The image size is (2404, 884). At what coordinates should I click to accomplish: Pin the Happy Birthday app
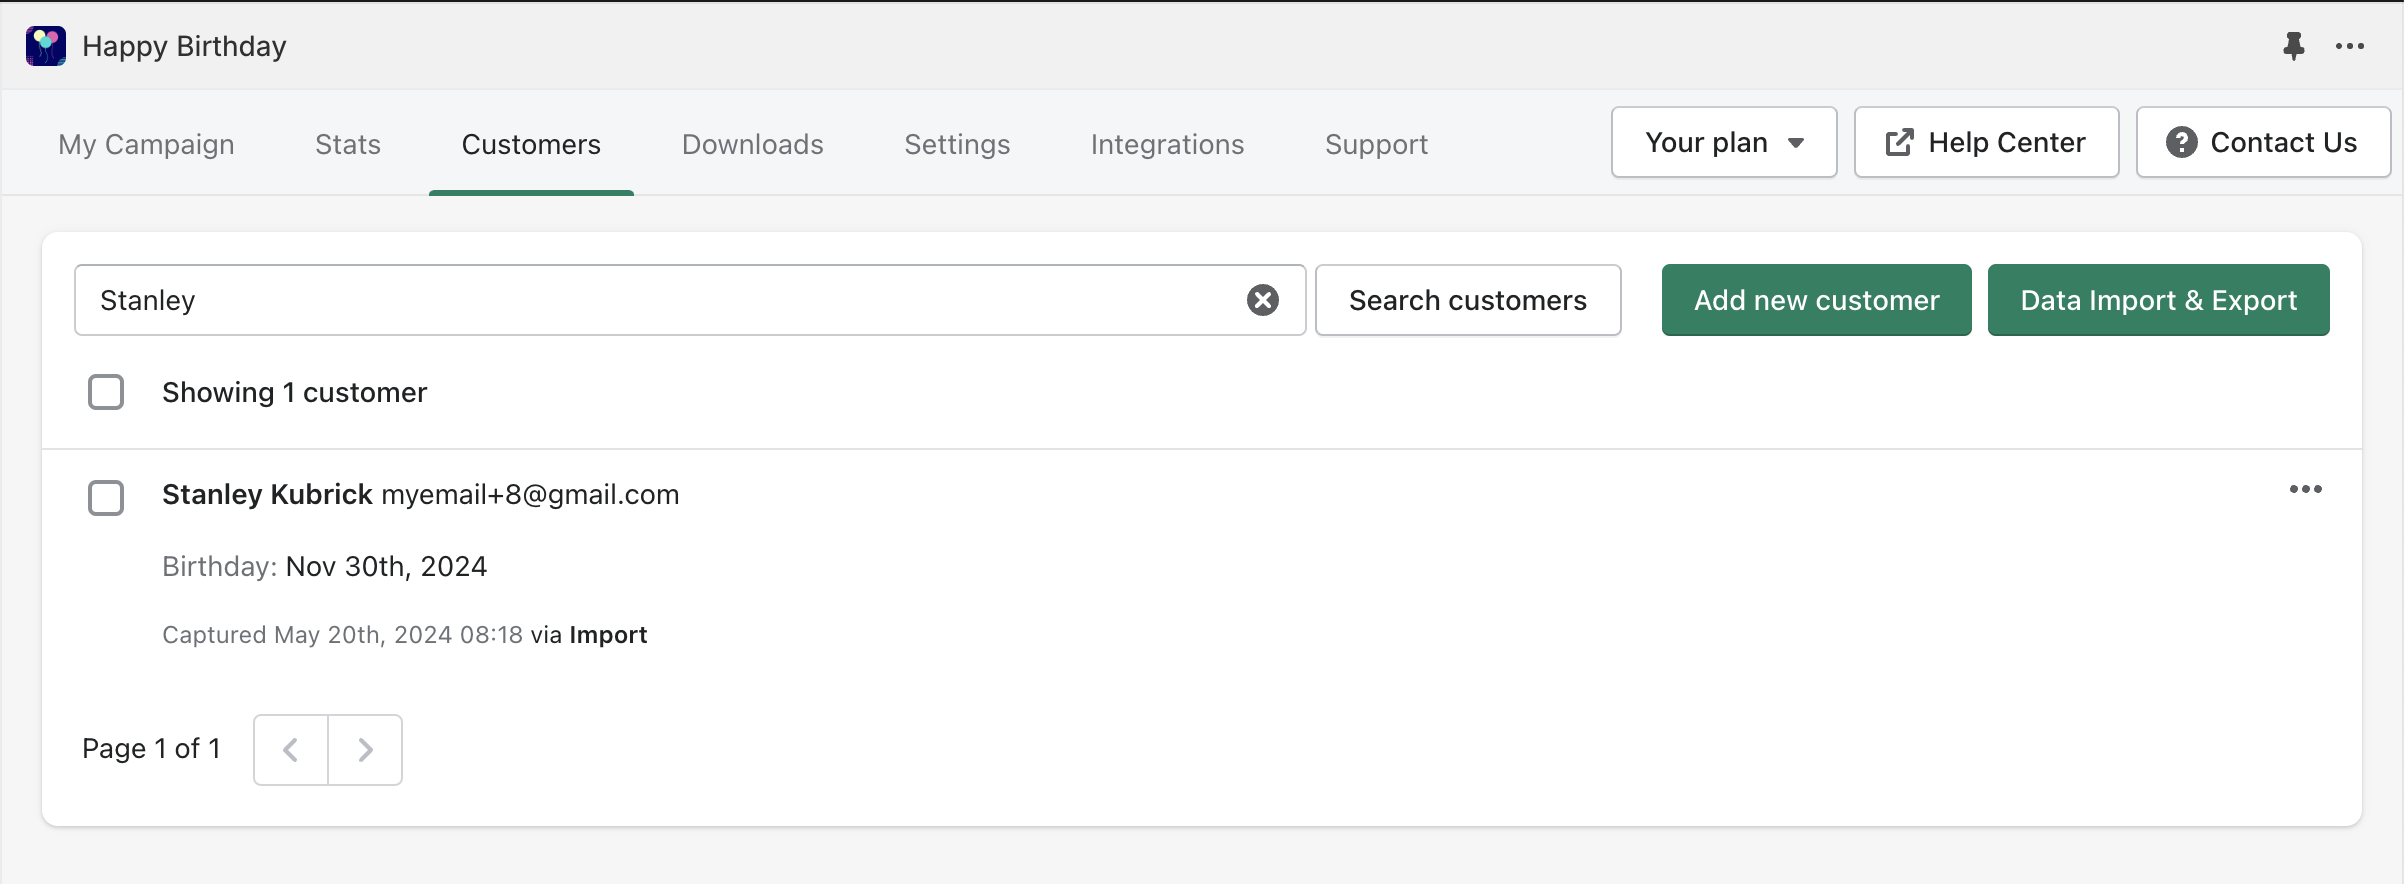[2294, 46]
